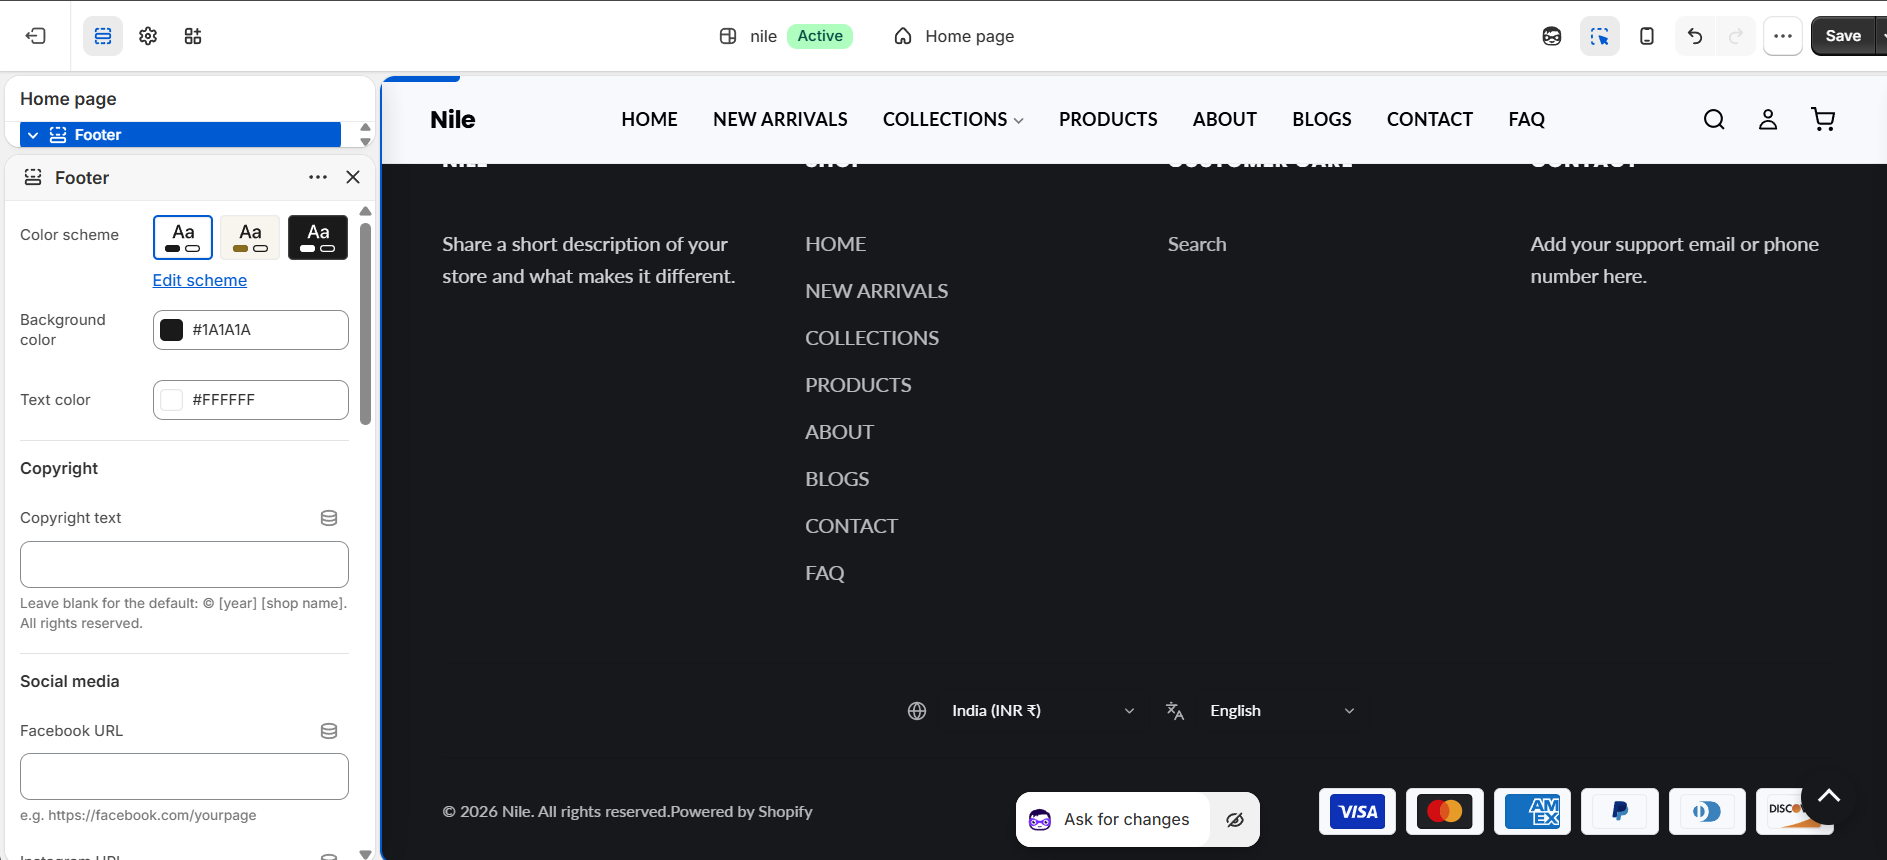Open the App embeds icon
Image resolution: width=1887 pixels, height=860 pixels.
pos(193,36)
